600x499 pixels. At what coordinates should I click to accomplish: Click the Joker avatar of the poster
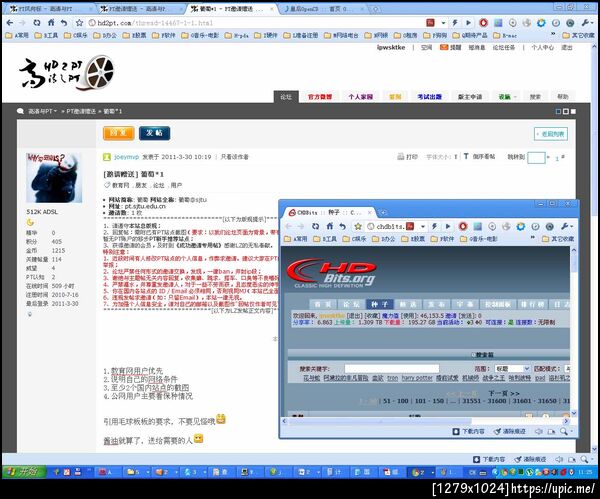pos(54,178)
